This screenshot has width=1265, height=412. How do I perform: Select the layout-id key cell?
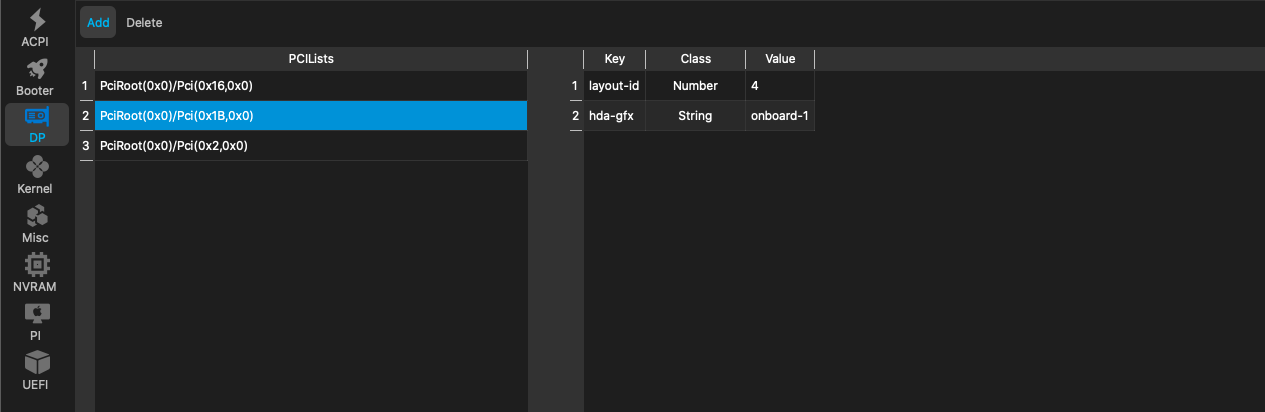(614, 86)
